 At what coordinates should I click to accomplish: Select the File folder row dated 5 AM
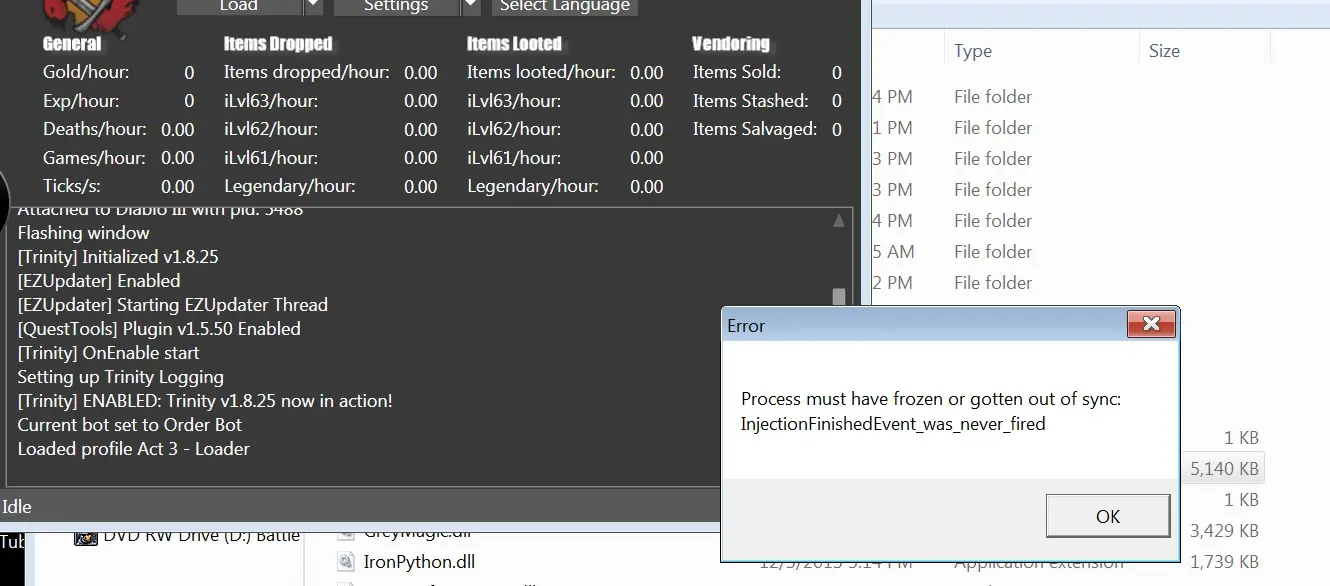point(992,252)
